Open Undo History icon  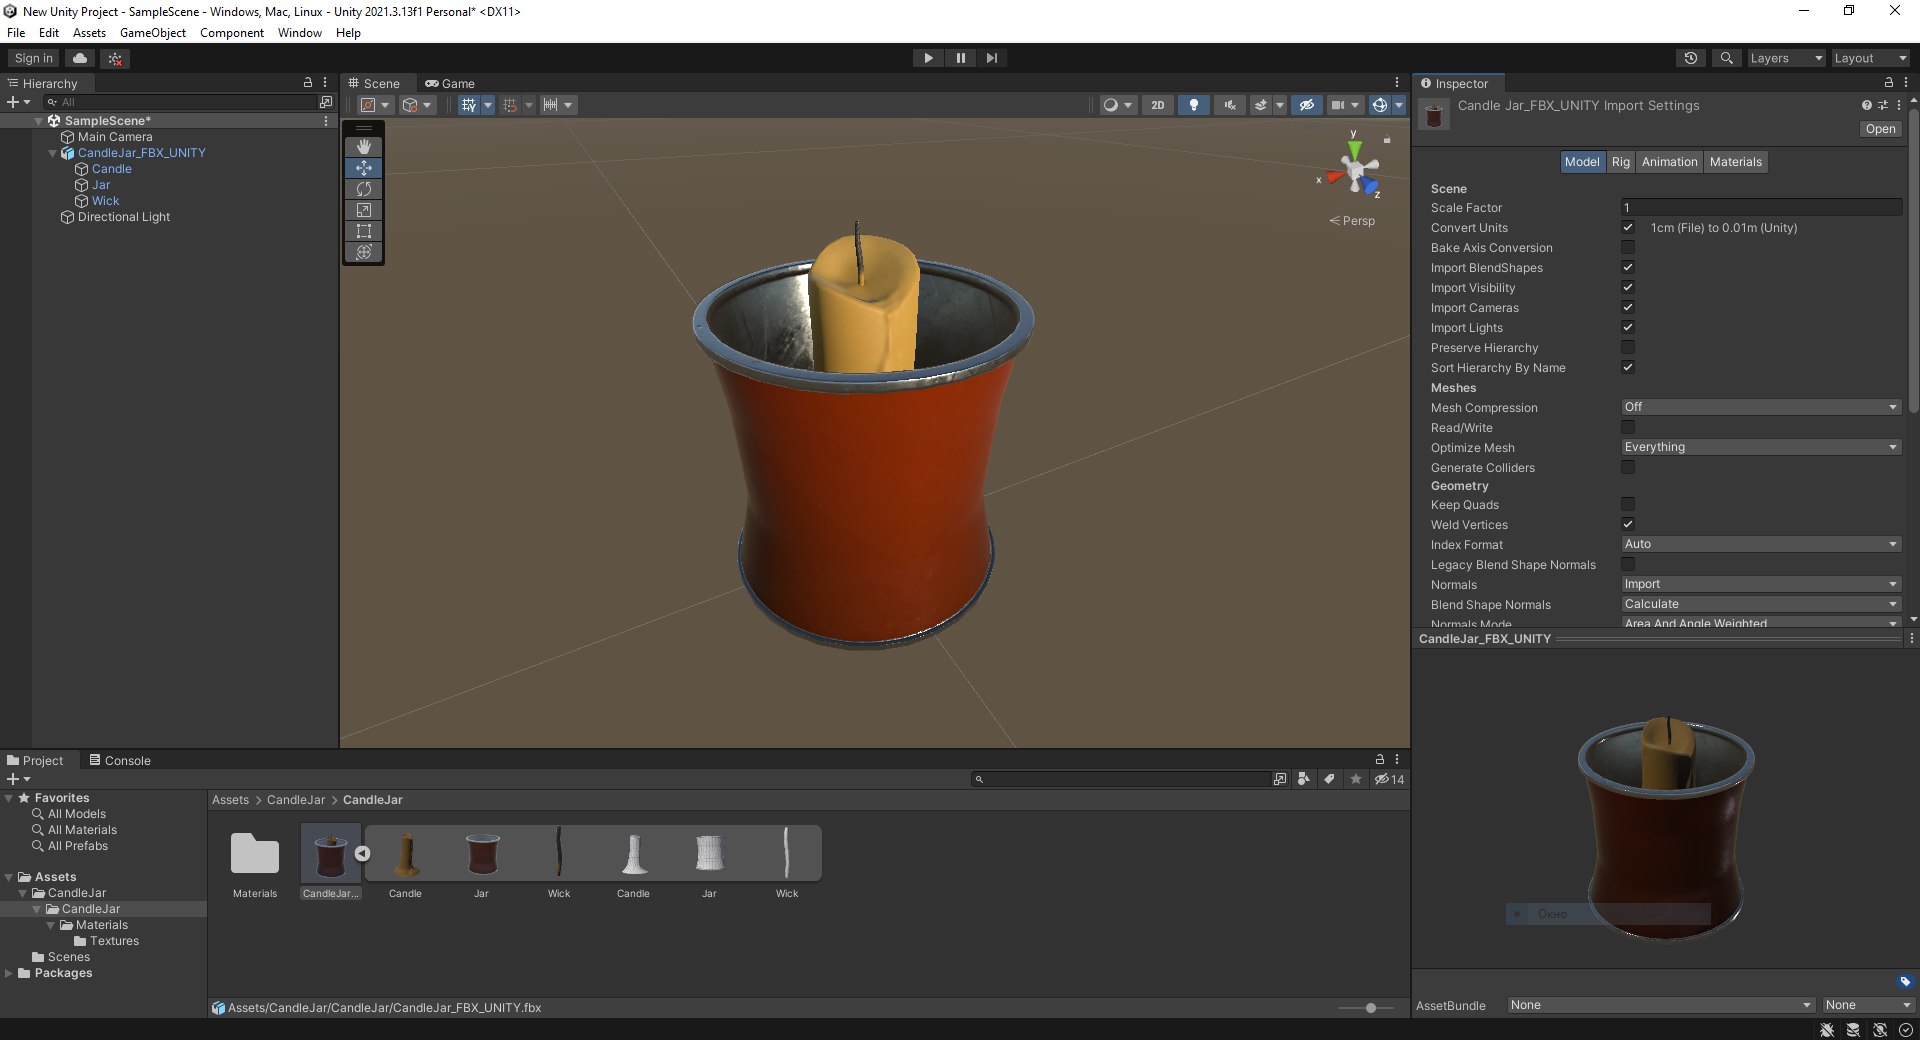click(1691, 58)
